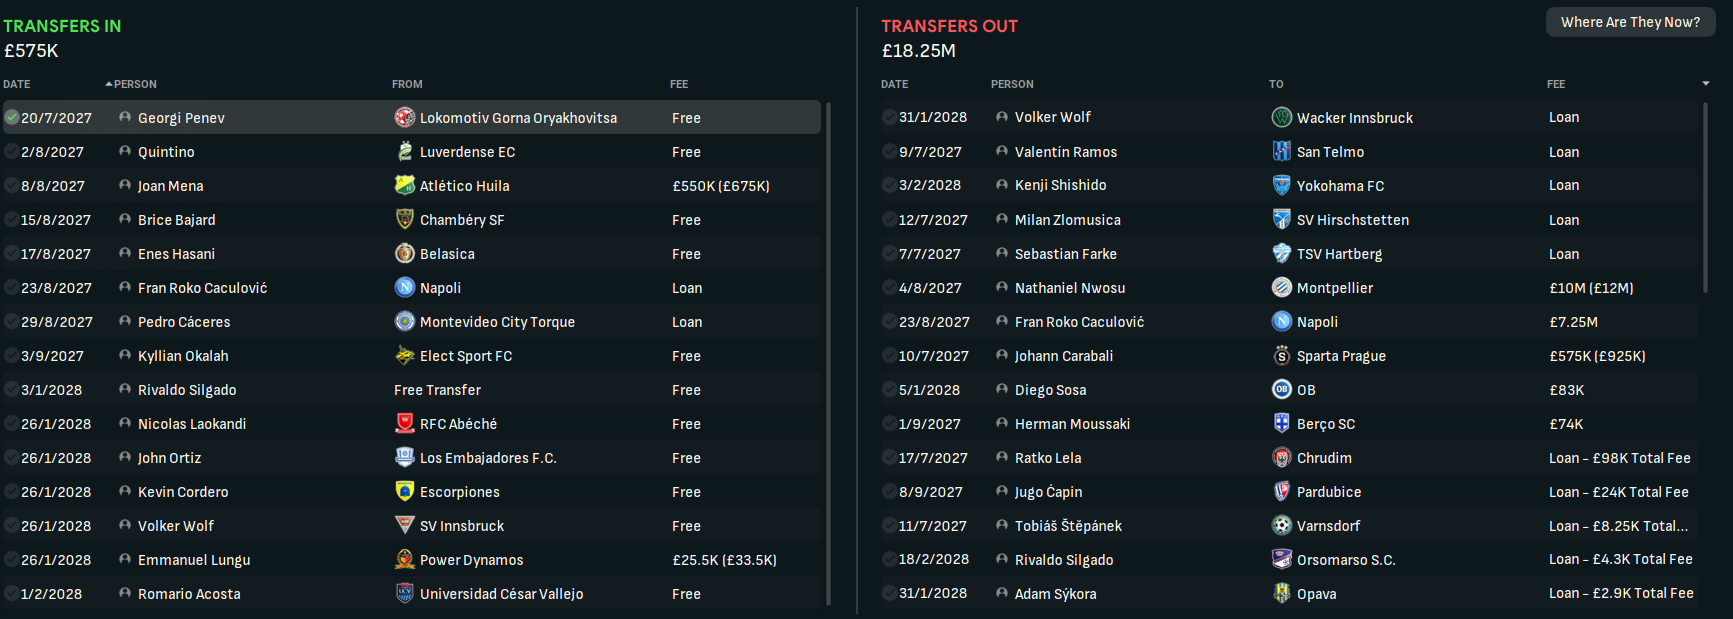Click the Transfers In list scrollbar
The height and width of the screenshot is (619, 1733).
point(828,354)
